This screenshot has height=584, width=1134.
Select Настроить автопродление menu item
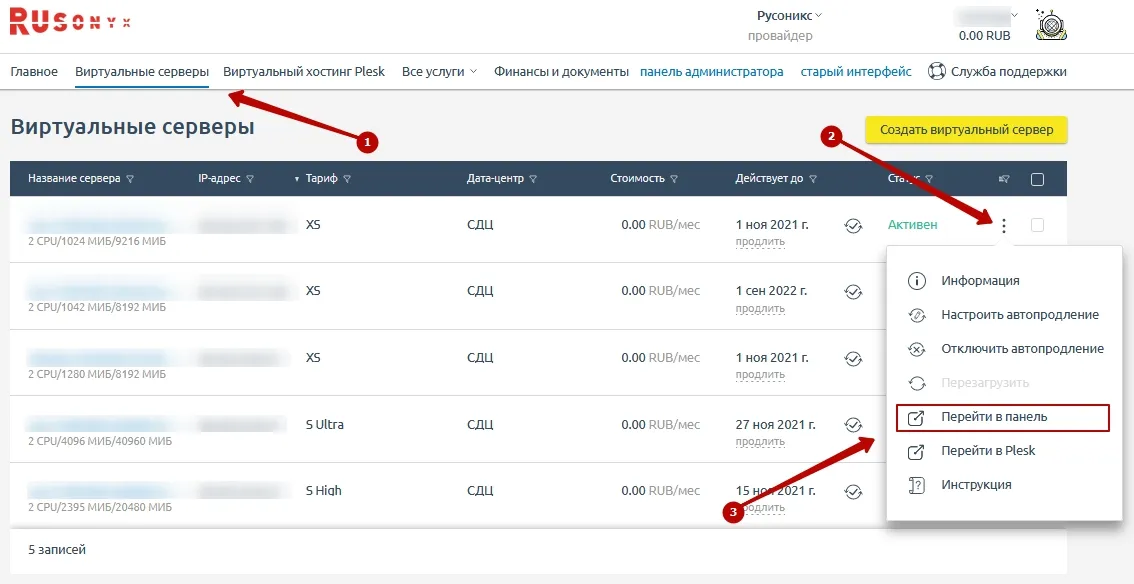tap(1020, 315)
